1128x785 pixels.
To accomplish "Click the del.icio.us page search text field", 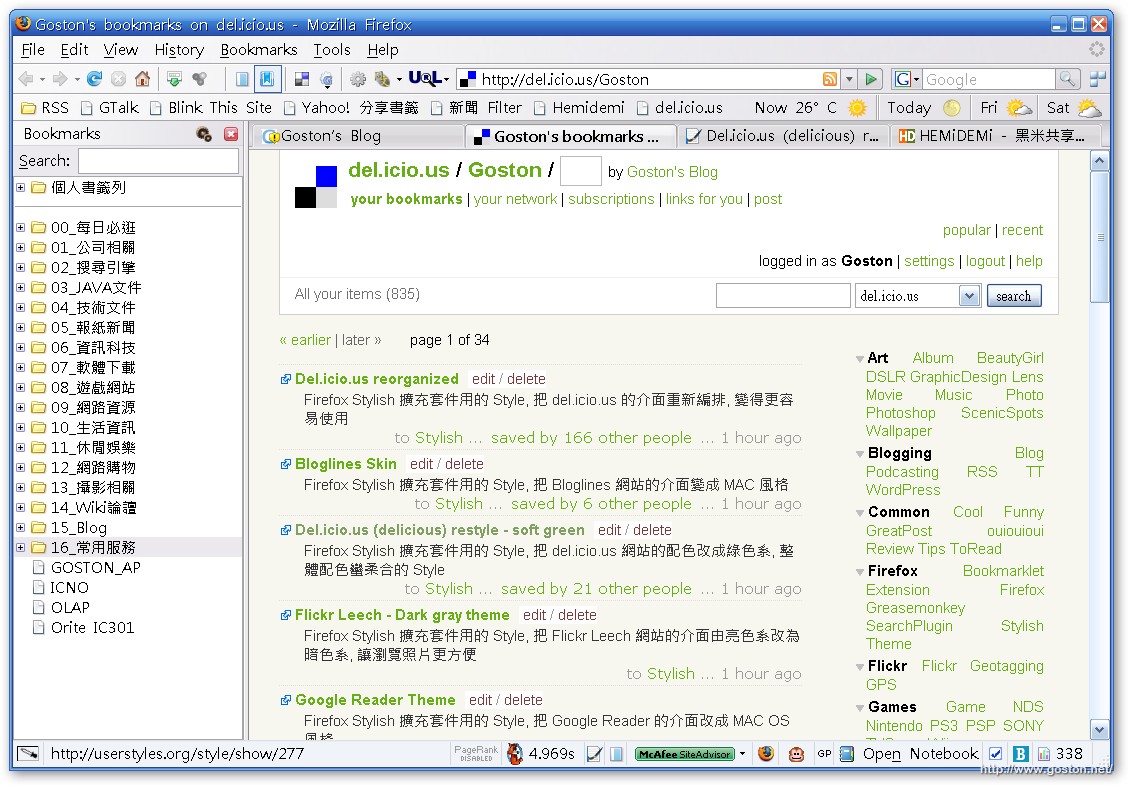I will click(x=783, y=296).
